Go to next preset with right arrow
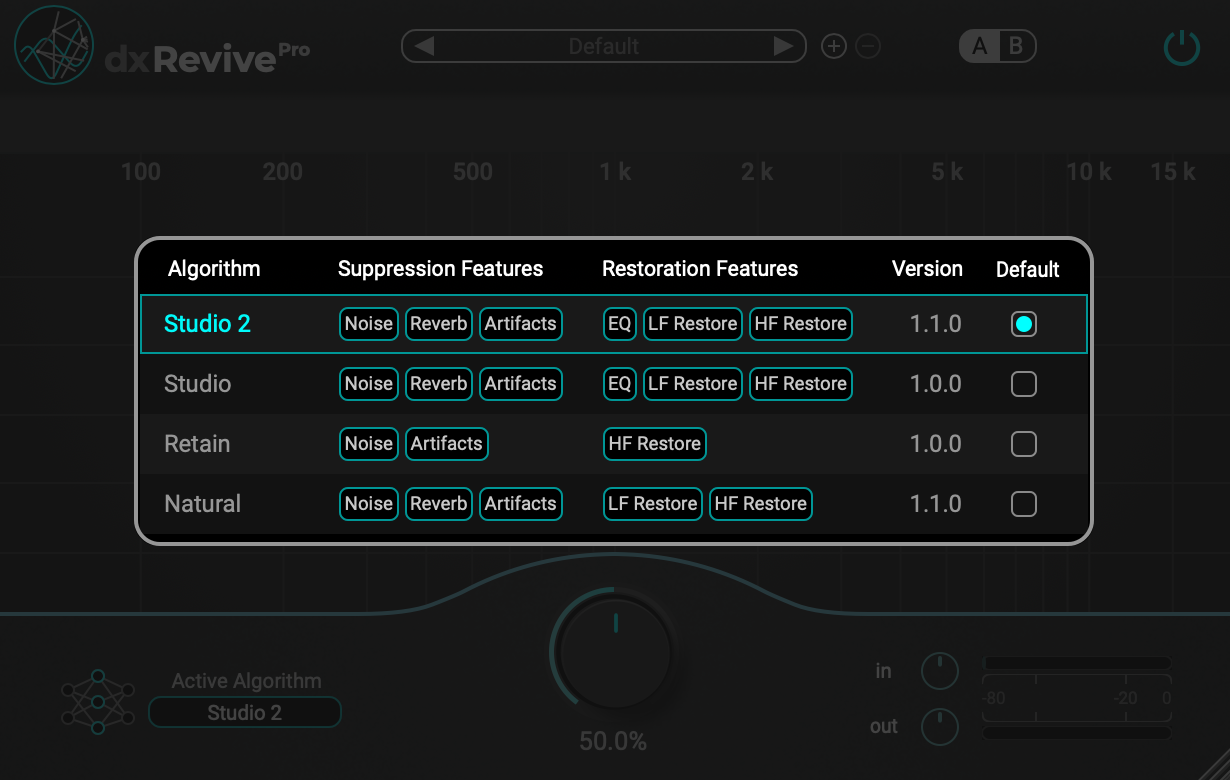The width and height of the screenshot is (1230, 780). pyautogui.click(x=782, y=46)
